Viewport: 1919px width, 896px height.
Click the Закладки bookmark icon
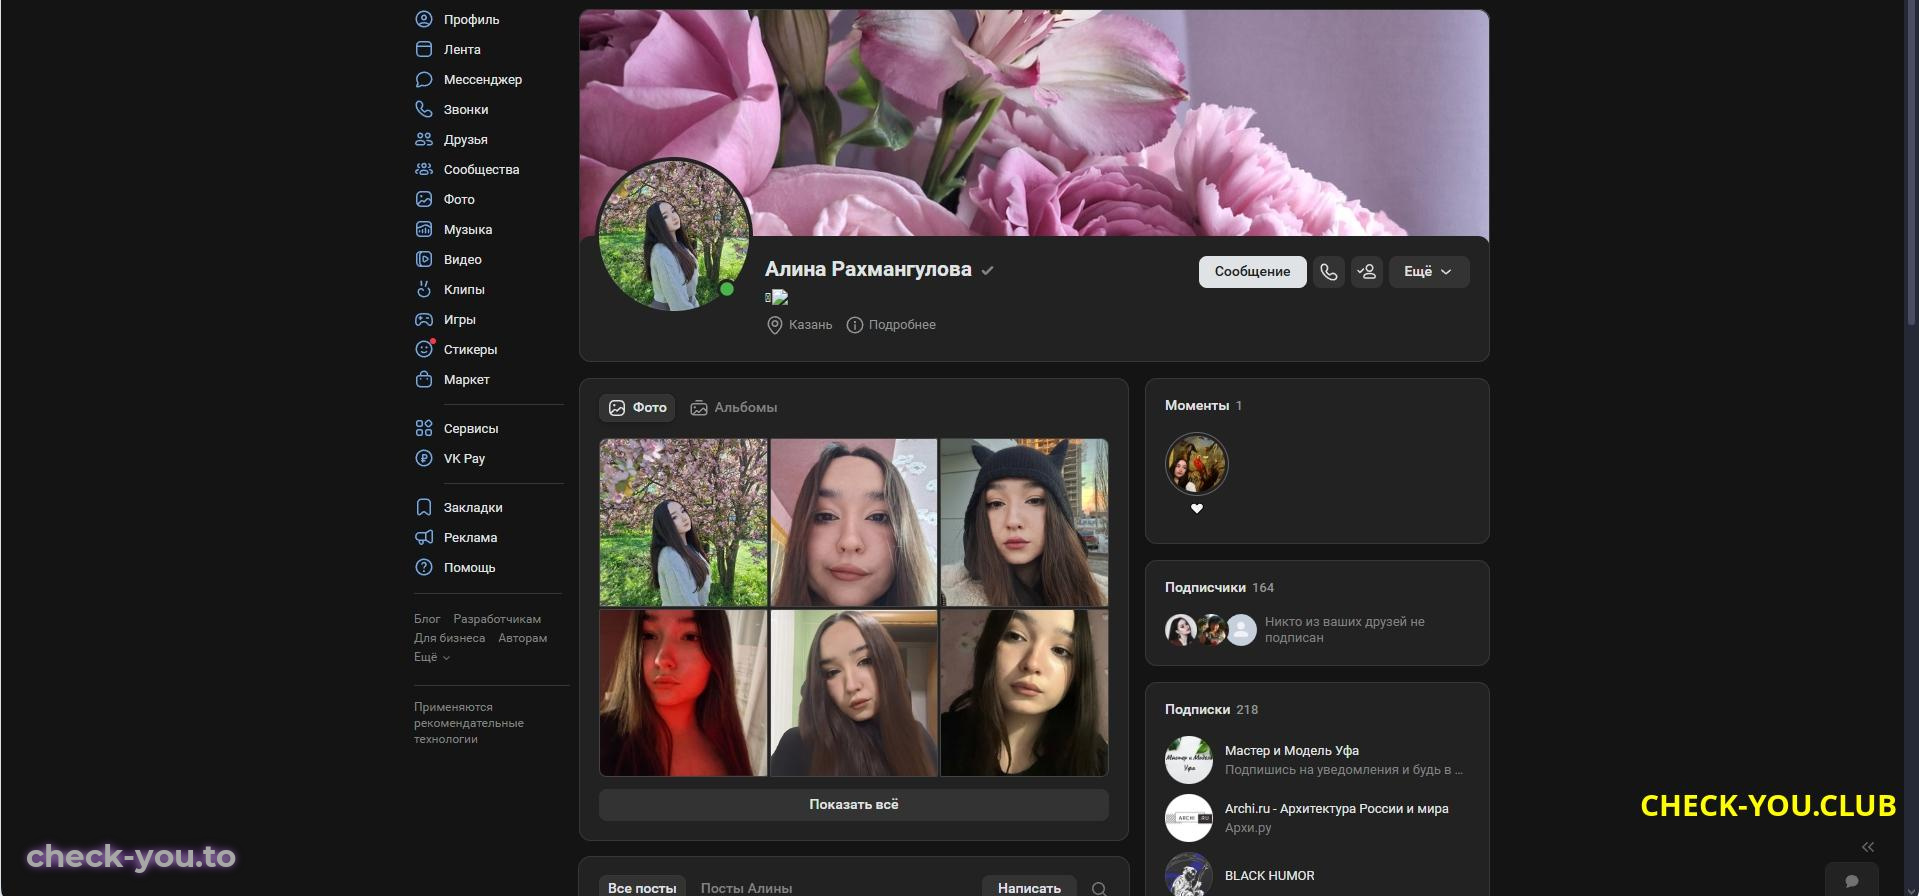424,507
